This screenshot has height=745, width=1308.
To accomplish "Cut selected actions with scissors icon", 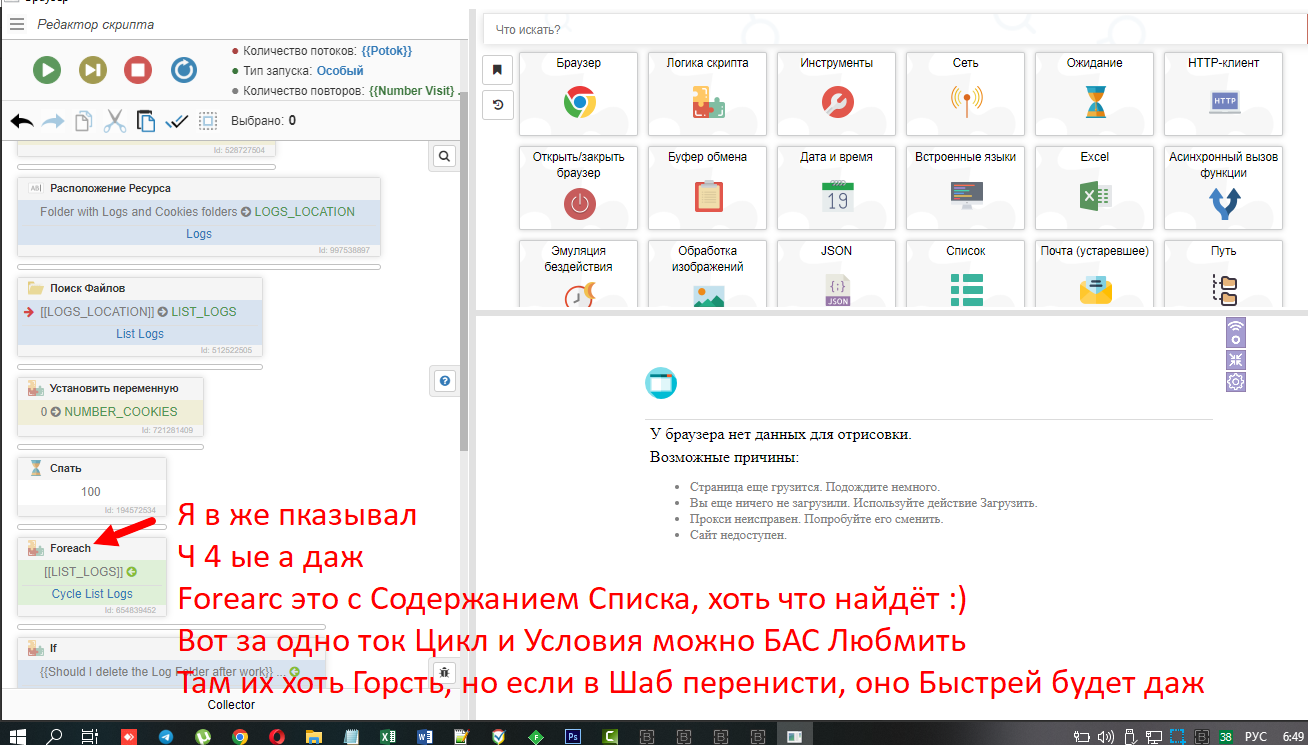I will click(x=115, y=121).
